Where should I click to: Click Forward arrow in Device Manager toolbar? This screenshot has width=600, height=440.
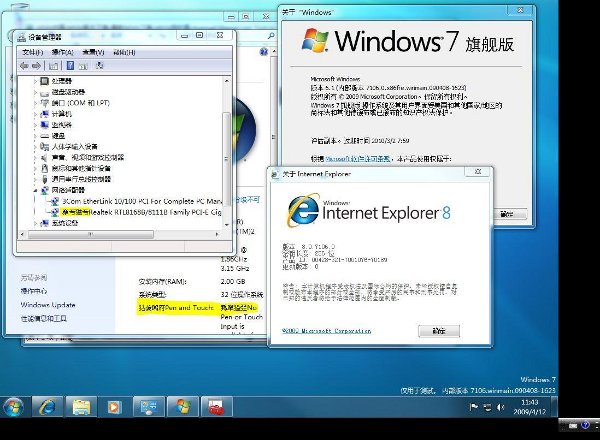(36, 66)
